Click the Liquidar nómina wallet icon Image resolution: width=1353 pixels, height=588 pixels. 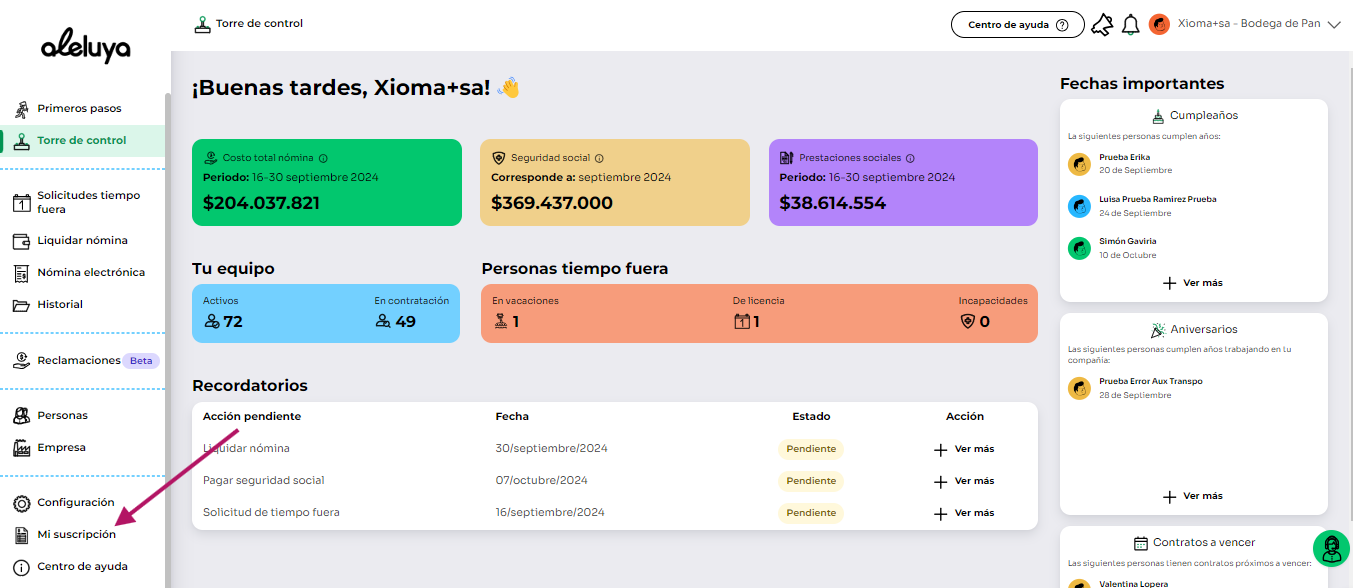coord(21,241)
